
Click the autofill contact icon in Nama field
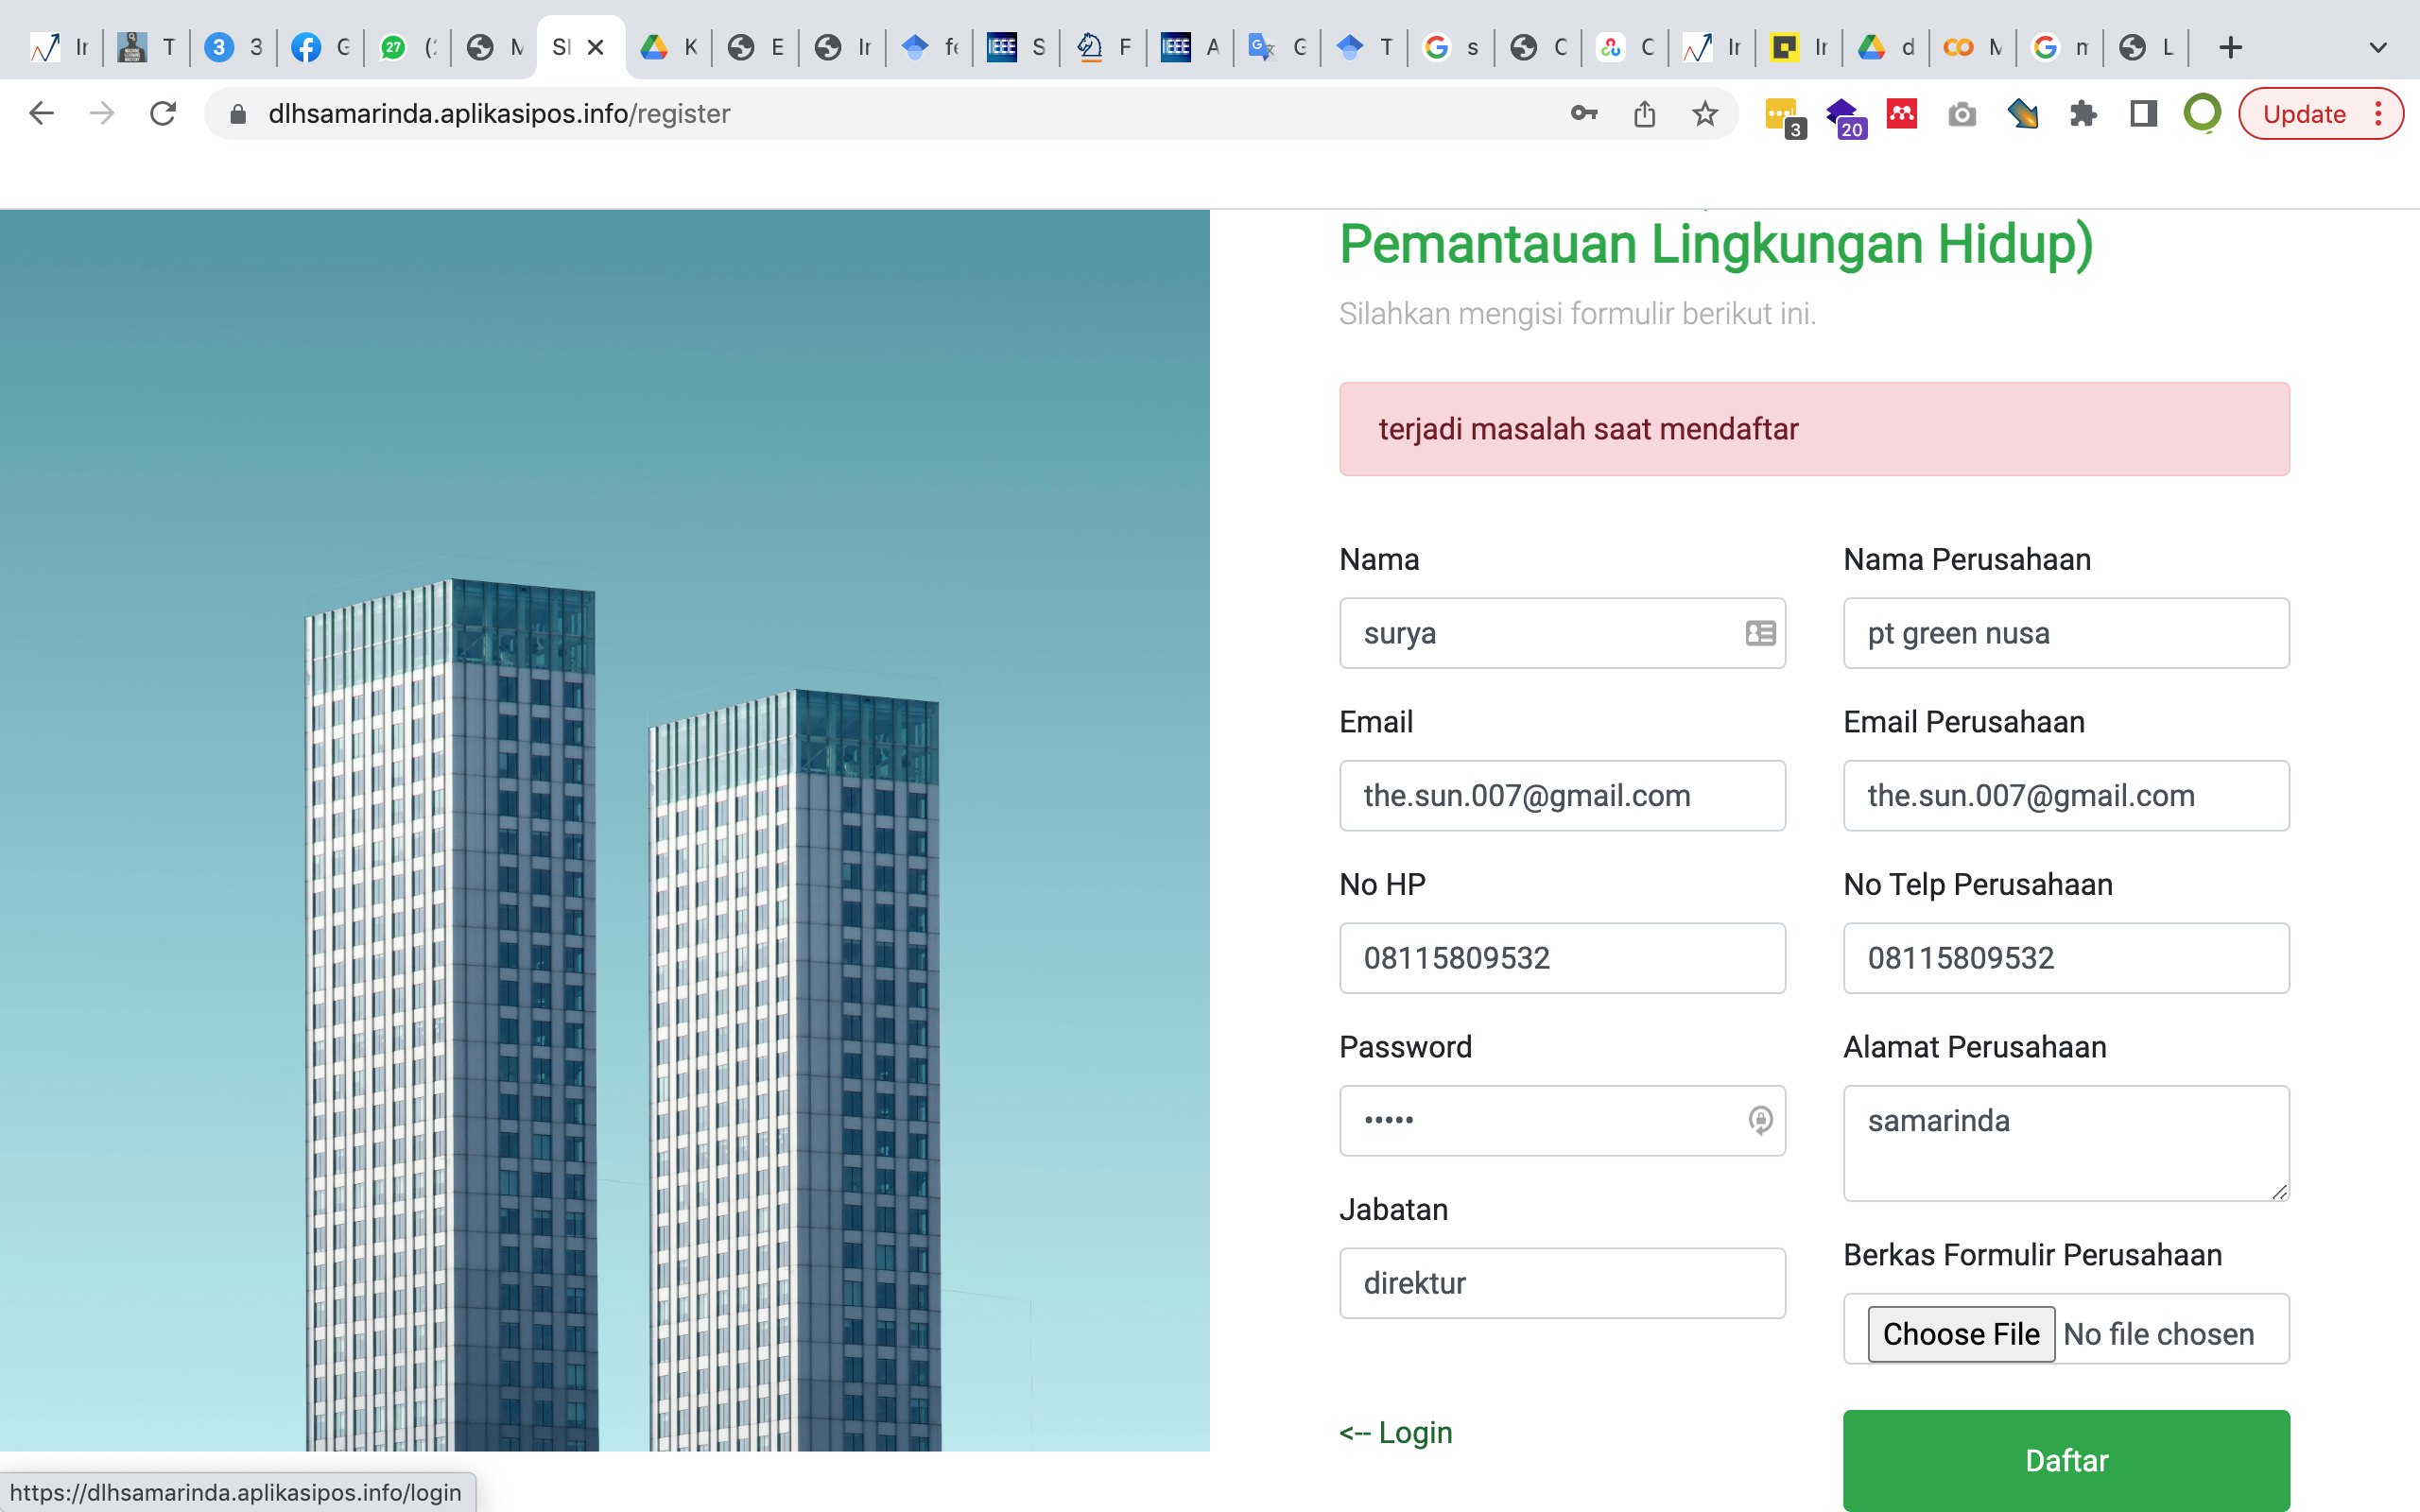point(1760,633)
